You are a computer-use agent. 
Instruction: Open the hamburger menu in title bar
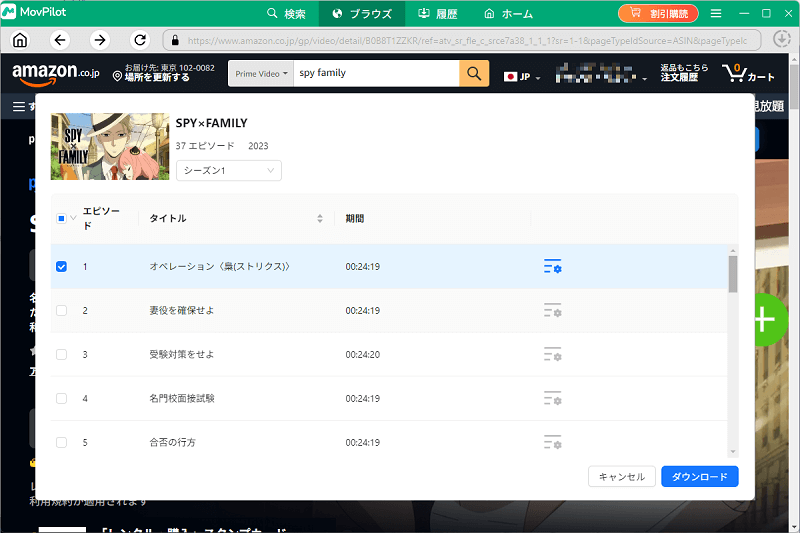coord(716,14)
